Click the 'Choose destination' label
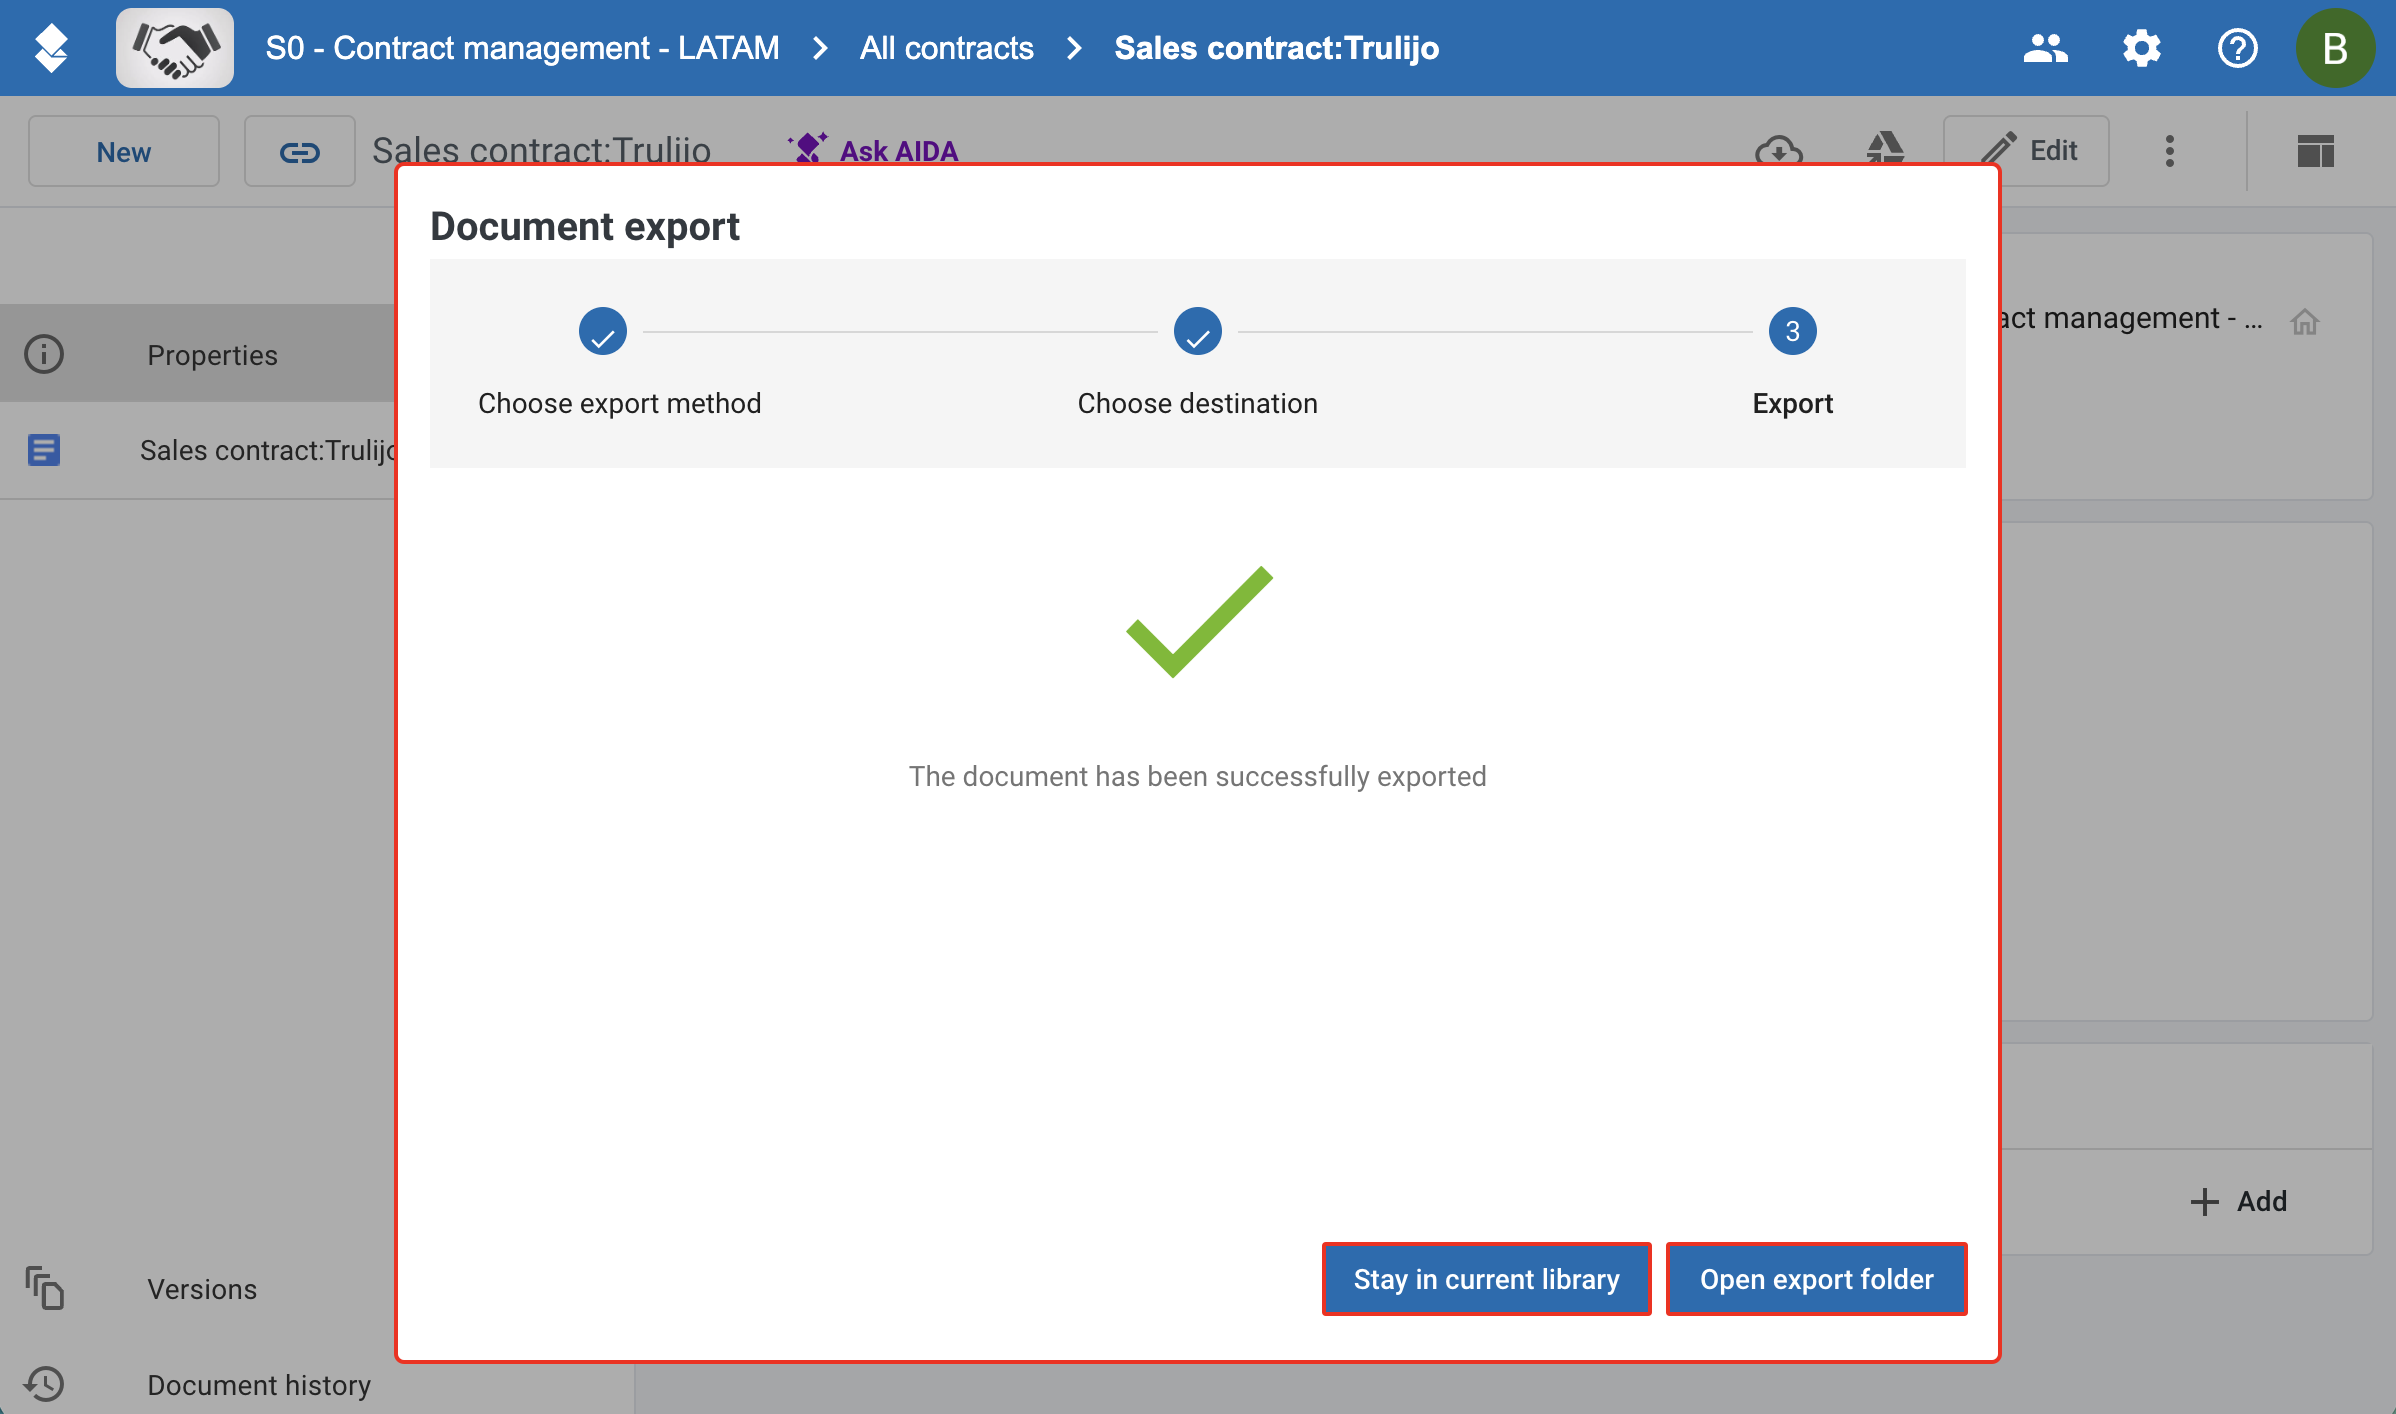The width and height of the screenshot is (2396, 1414). point(1198,403)
